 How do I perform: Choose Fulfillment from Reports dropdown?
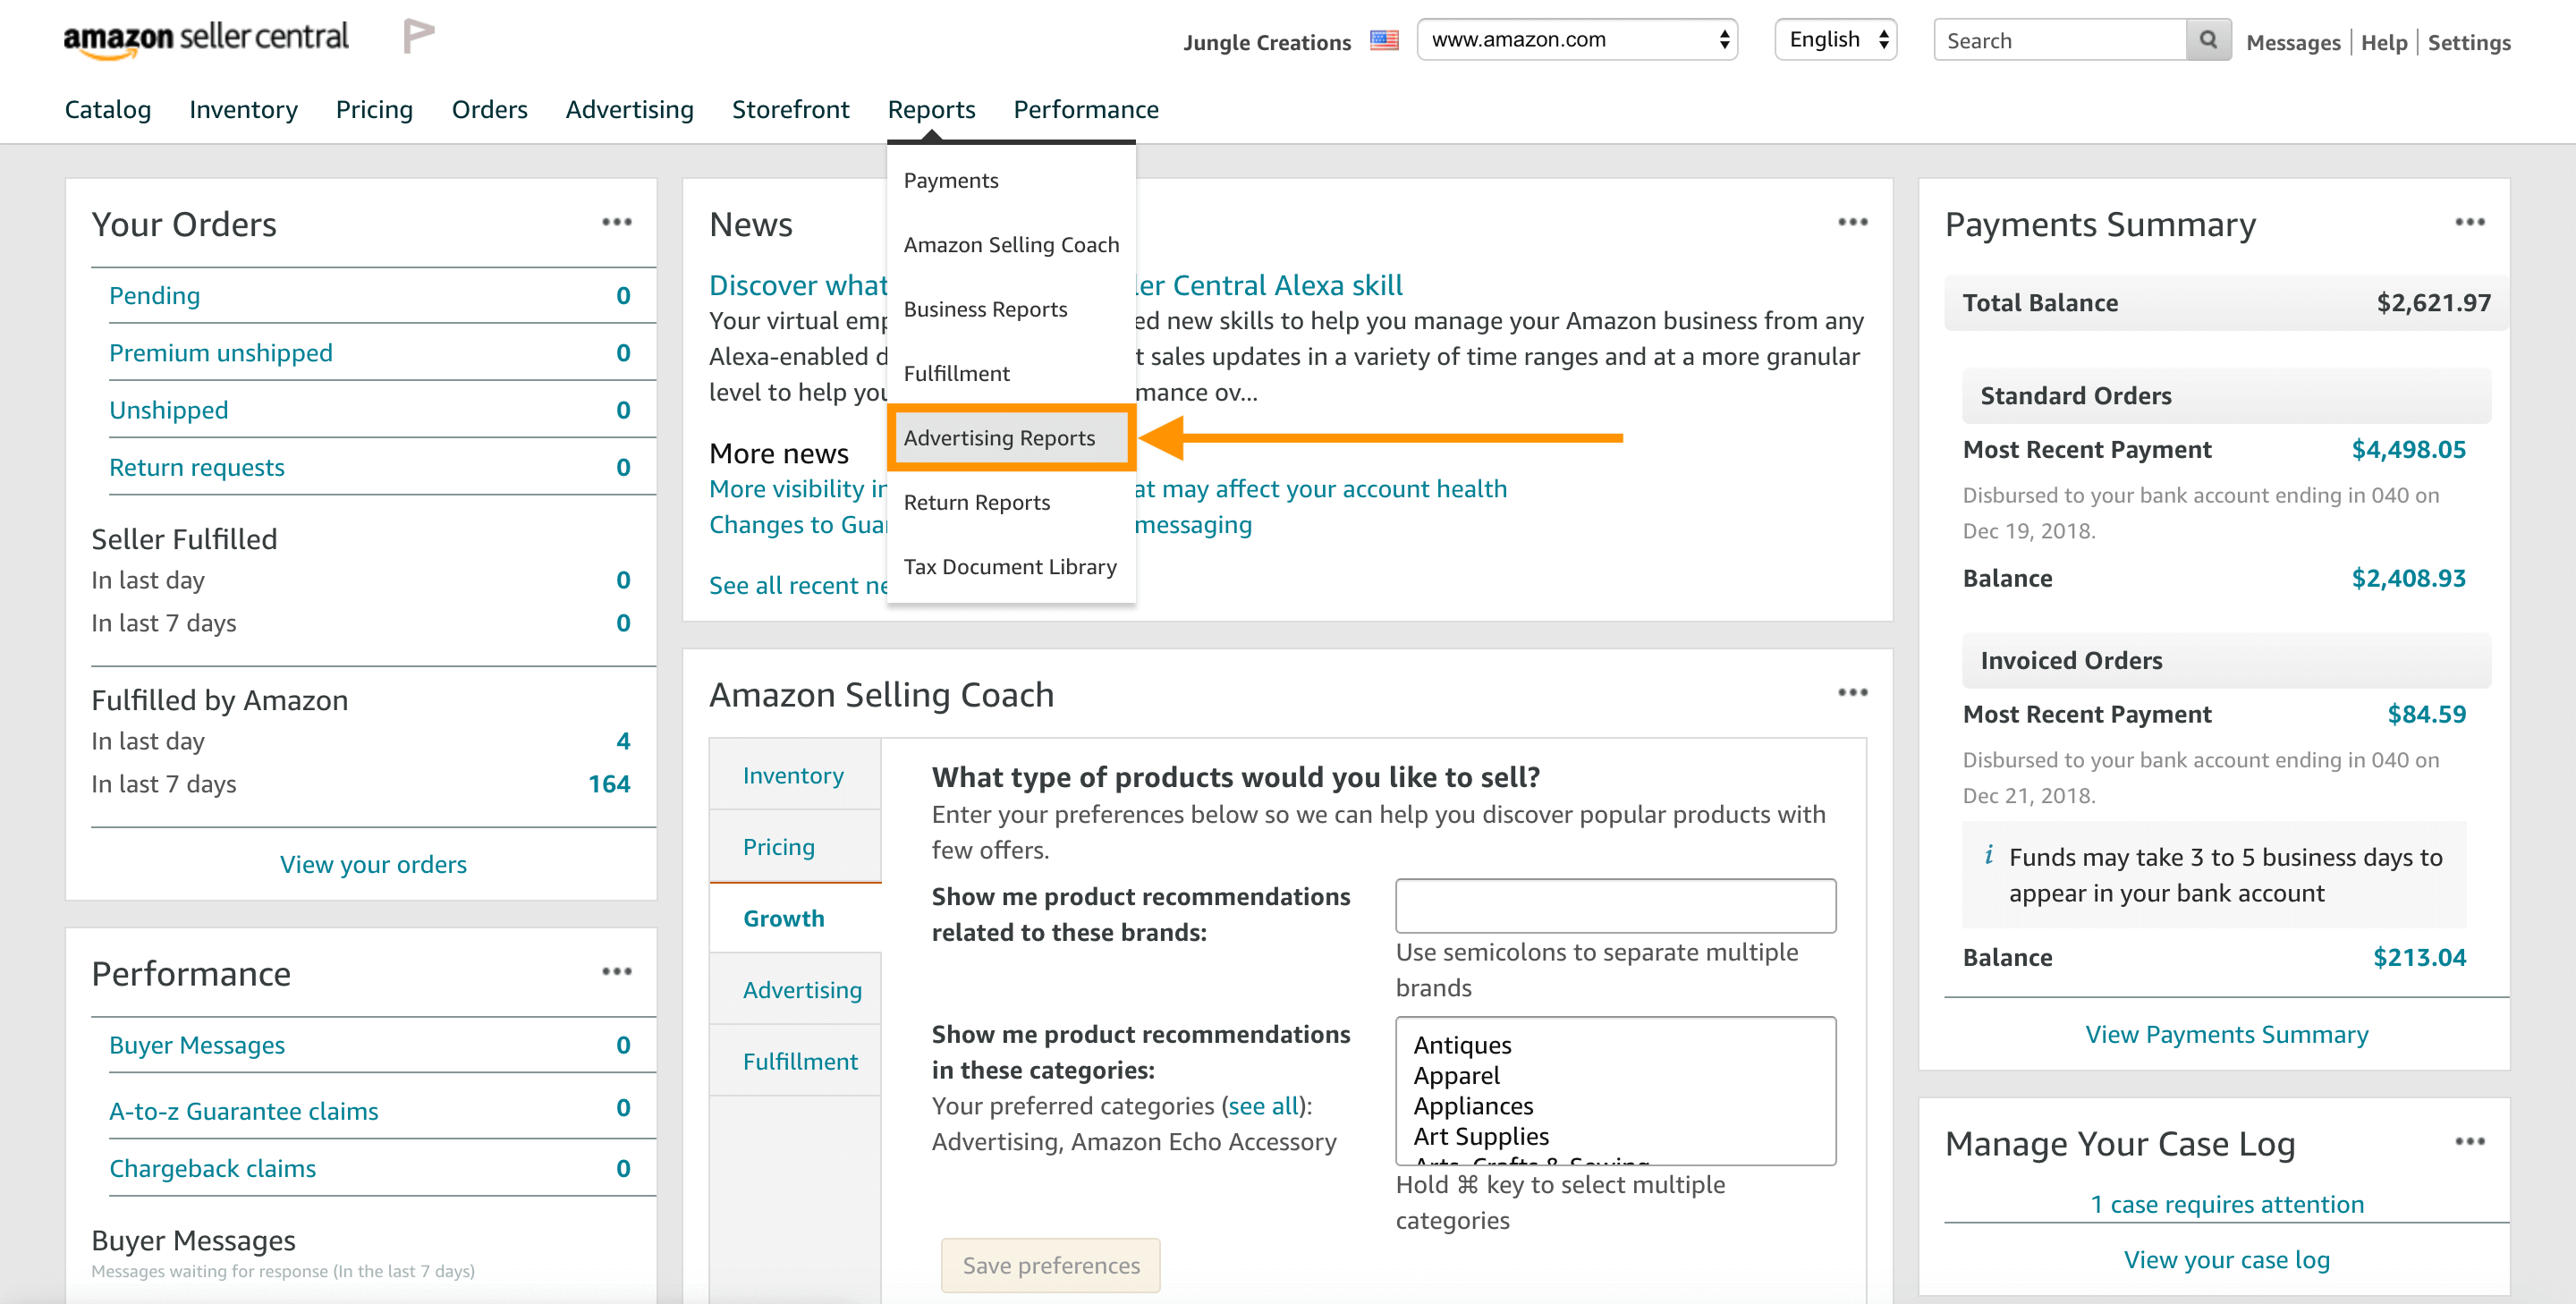pos(1011,373)
